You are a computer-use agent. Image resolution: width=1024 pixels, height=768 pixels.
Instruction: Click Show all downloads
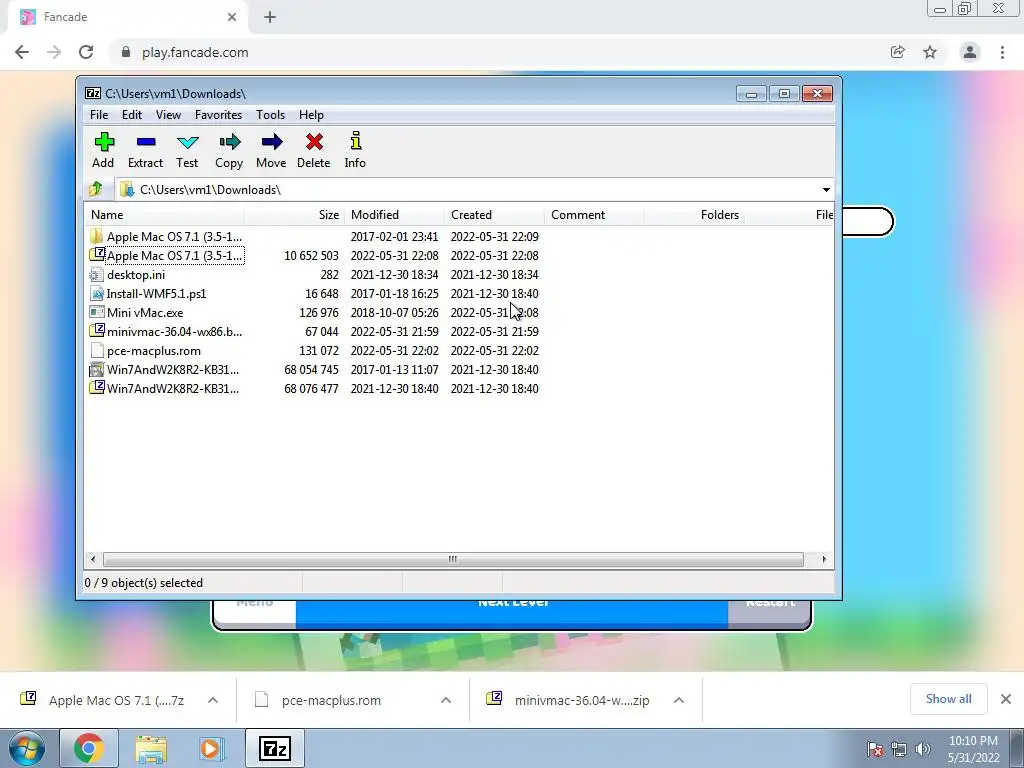click(948, 699)
